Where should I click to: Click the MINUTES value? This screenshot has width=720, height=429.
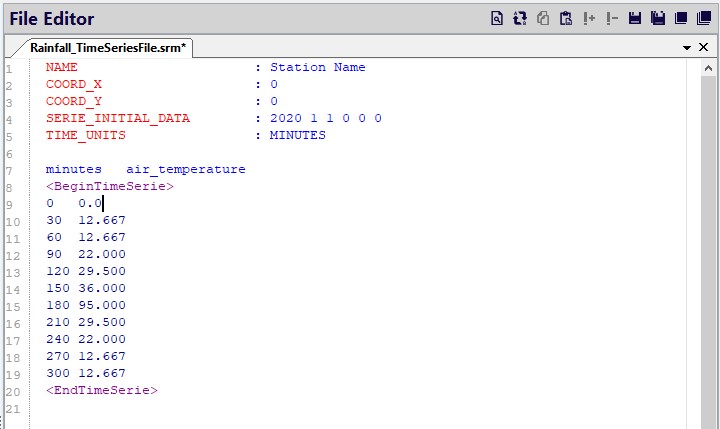(298, 135)
